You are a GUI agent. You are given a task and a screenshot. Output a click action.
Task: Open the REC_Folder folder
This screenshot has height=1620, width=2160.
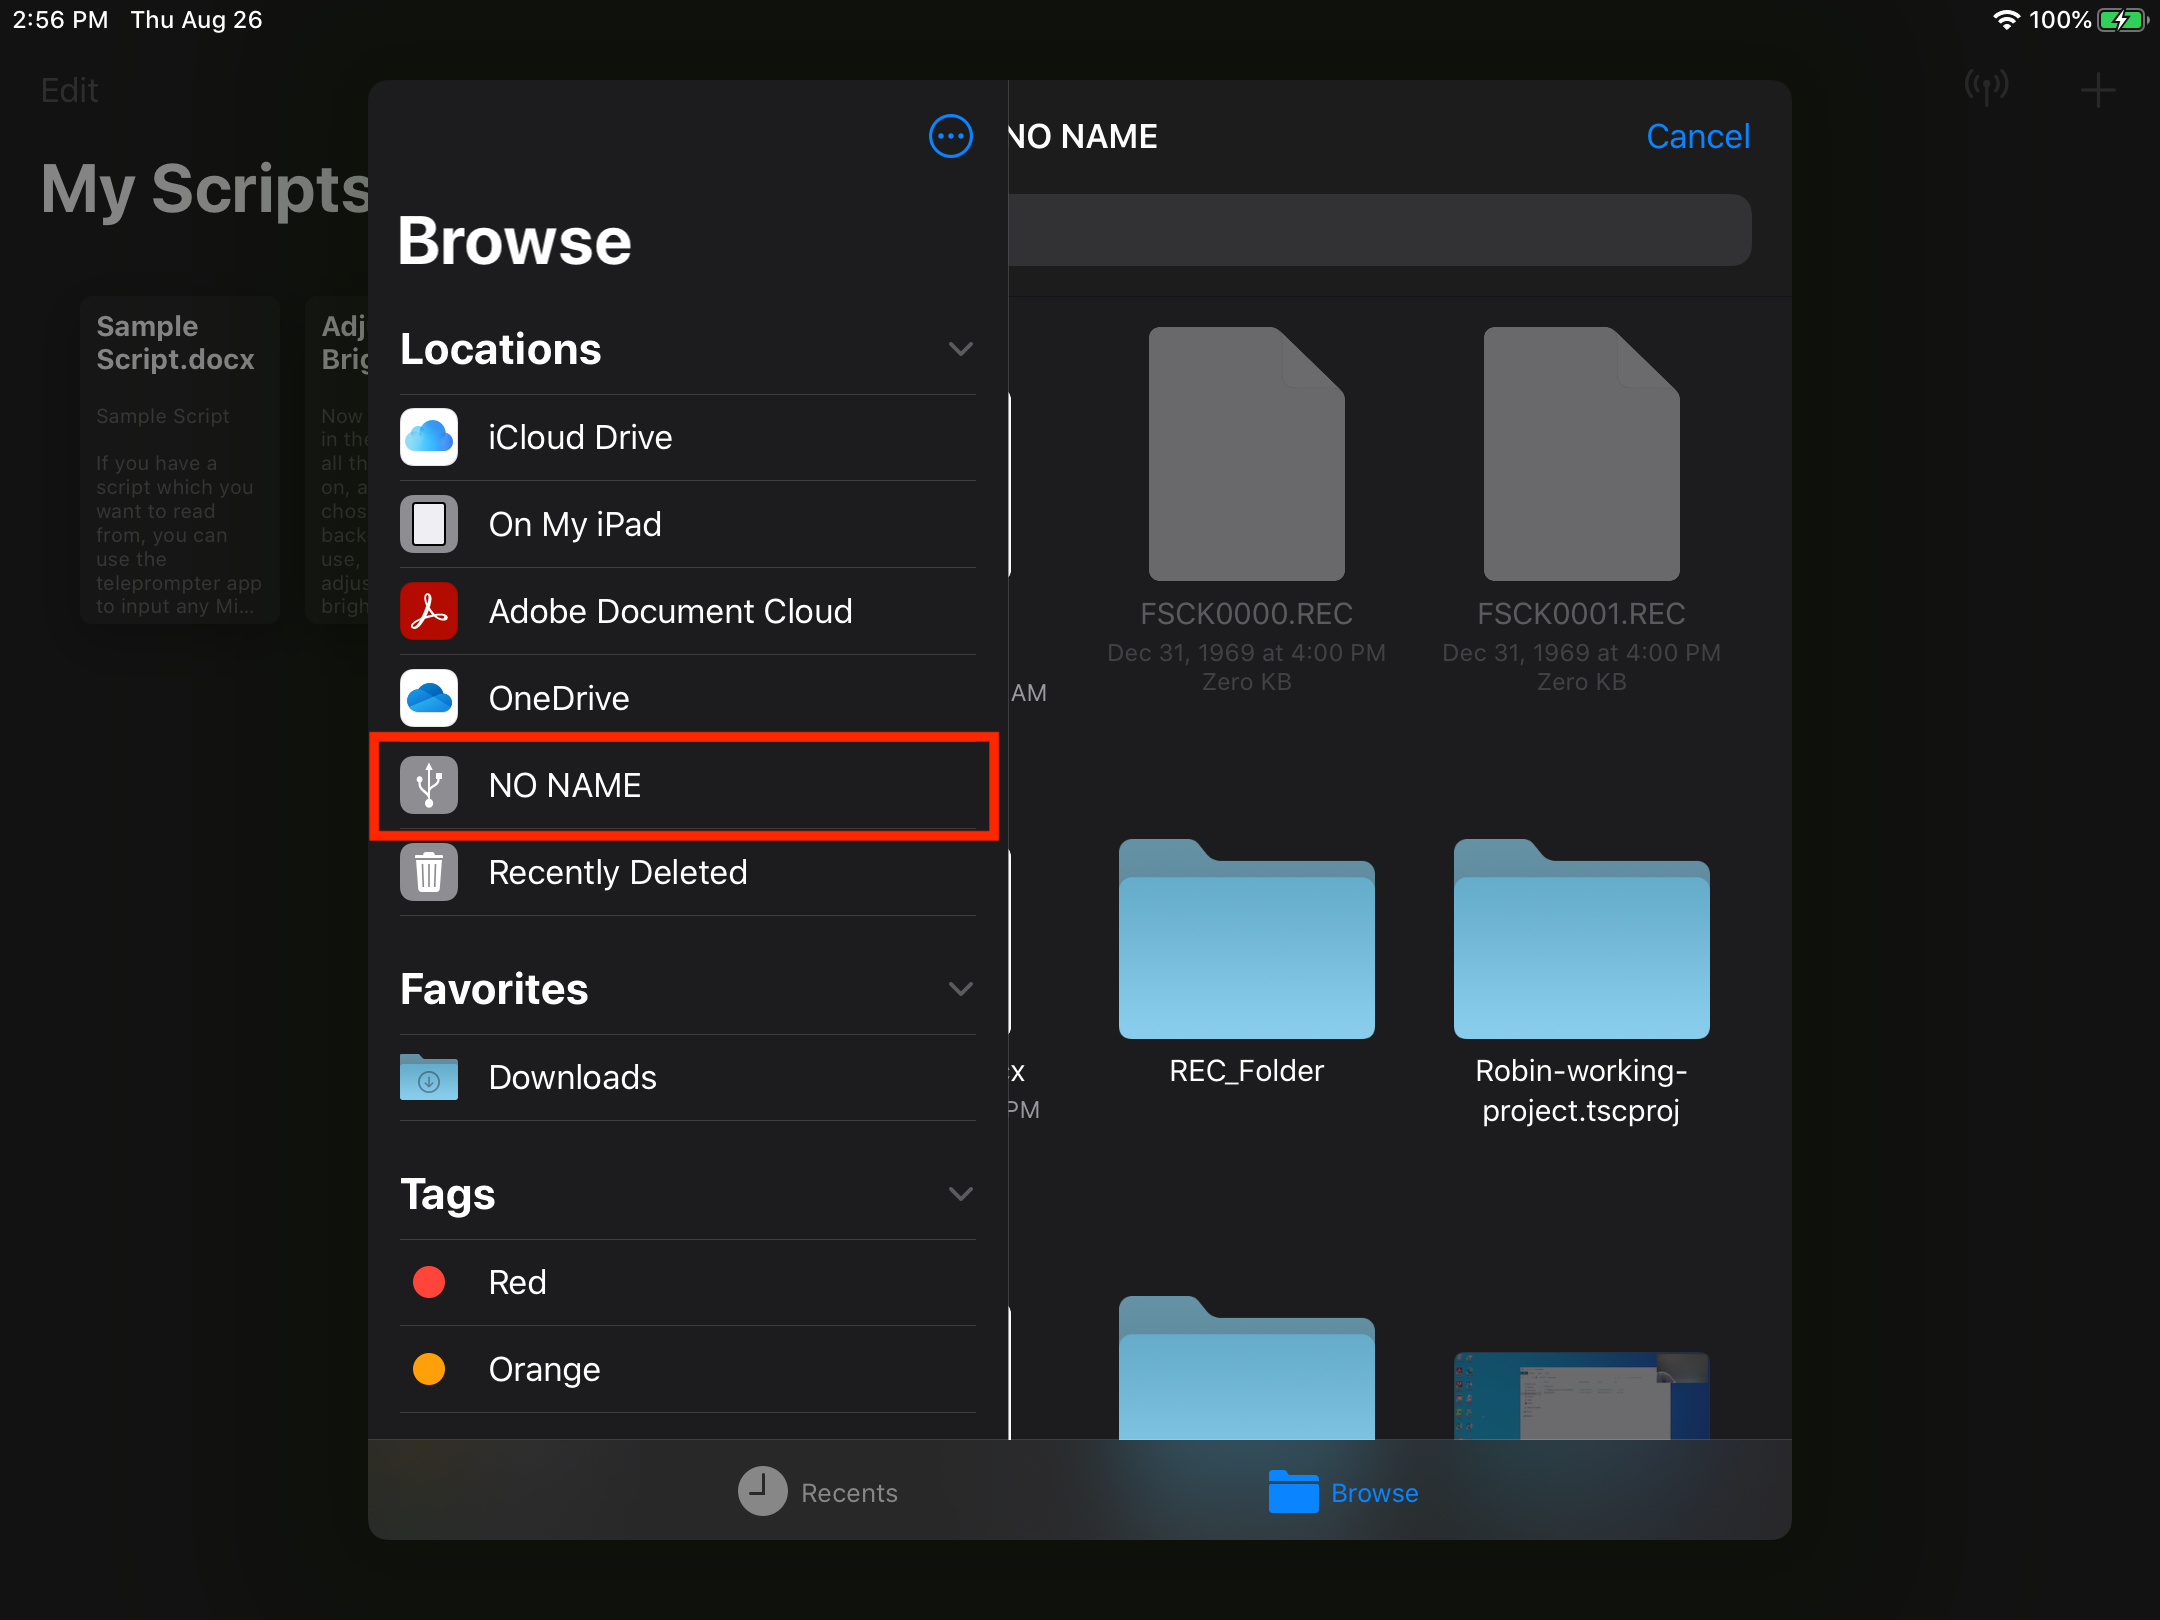point(1246,940)
